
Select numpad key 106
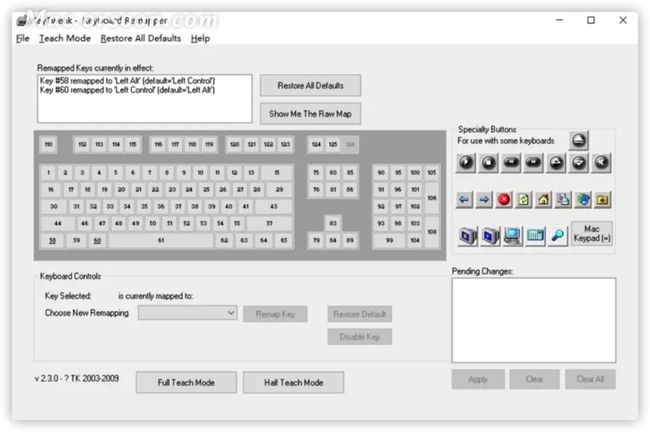pos(432,198)
